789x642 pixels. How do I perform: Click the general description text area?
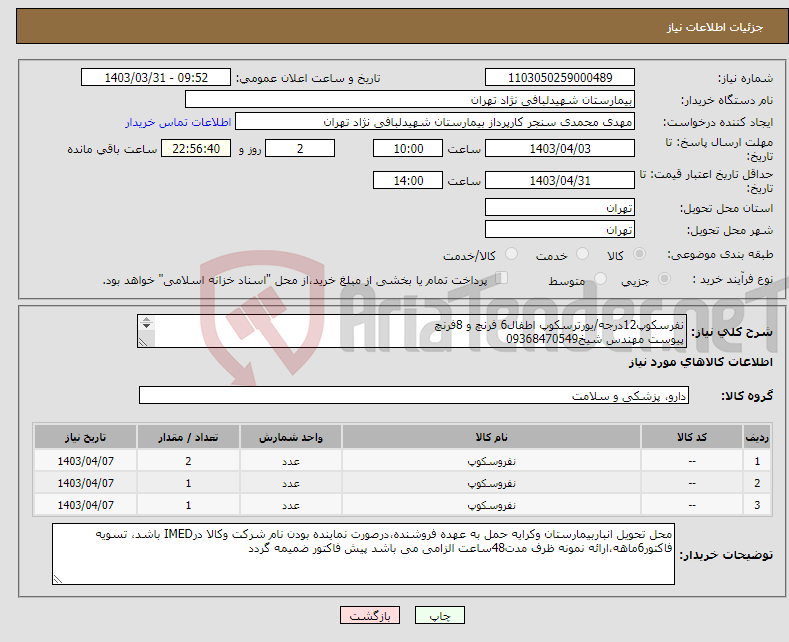click(411, 331)
